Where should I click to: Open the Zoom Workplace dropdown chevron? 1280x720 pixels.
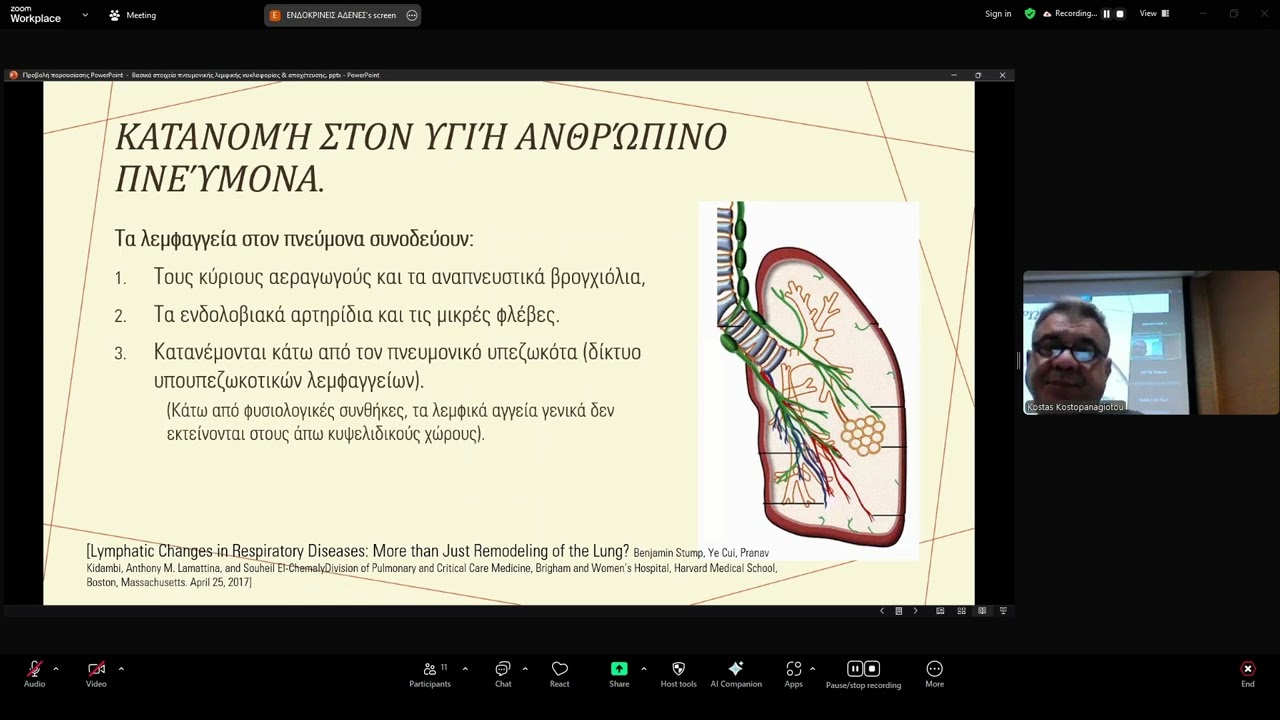click(85, 15)
